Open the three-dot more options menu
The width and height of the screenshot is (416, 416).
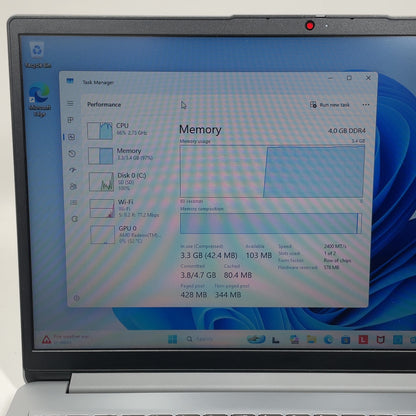click(x=366, y=105)
